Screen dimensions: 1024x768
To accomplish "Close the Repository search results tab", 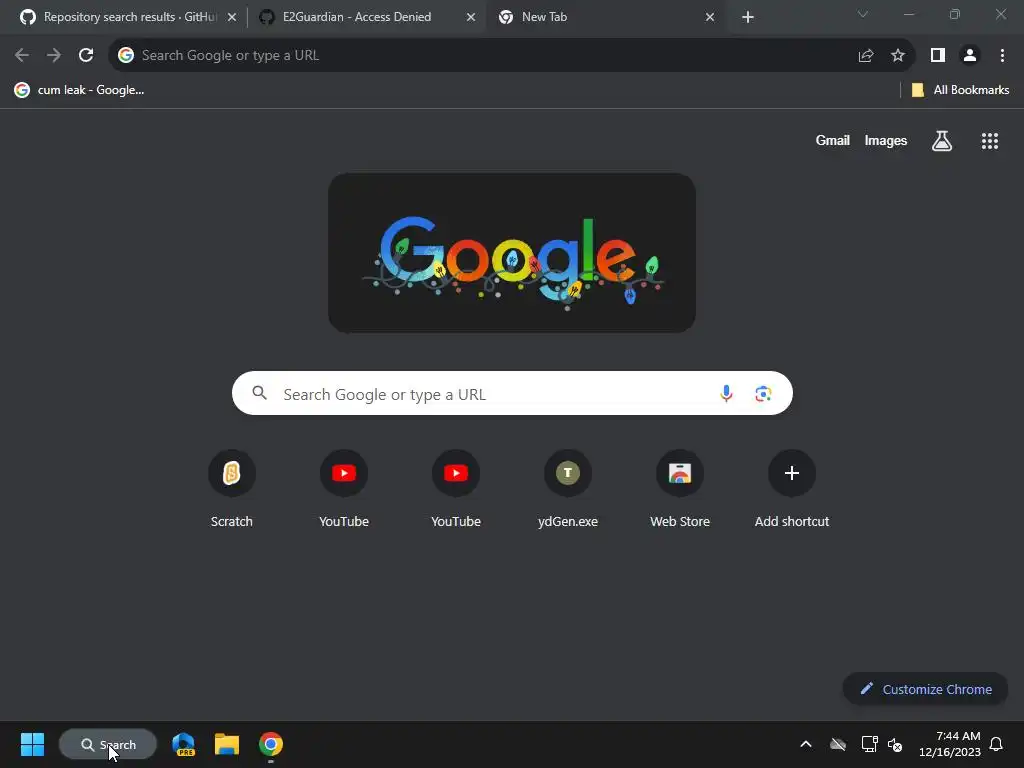I will click(232, 17).
